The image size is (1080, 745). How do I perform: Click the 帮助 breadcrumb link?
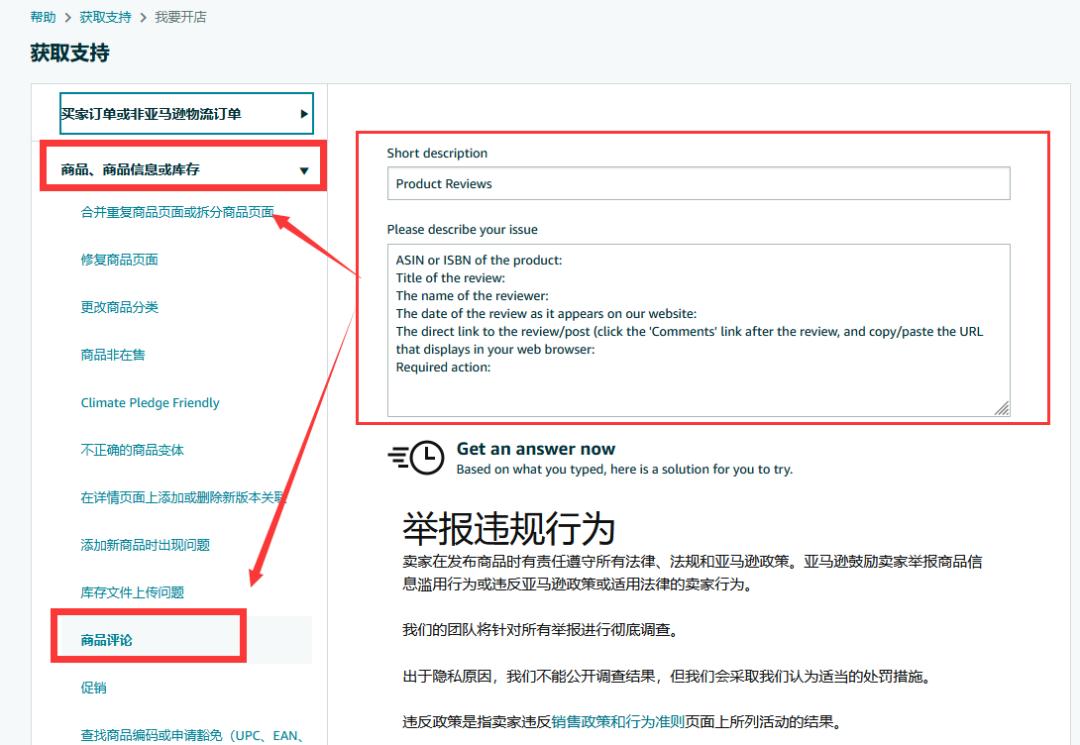[x=41, y=16]
